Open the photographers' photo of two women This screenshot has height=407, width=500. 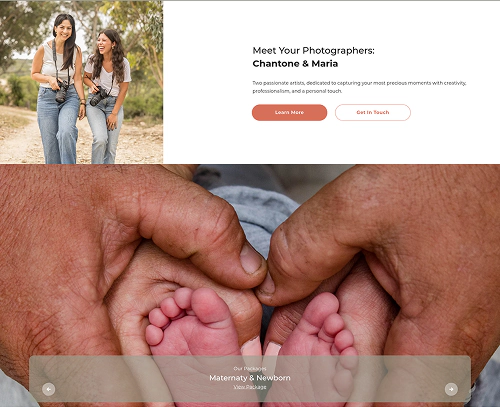(81, 82)
